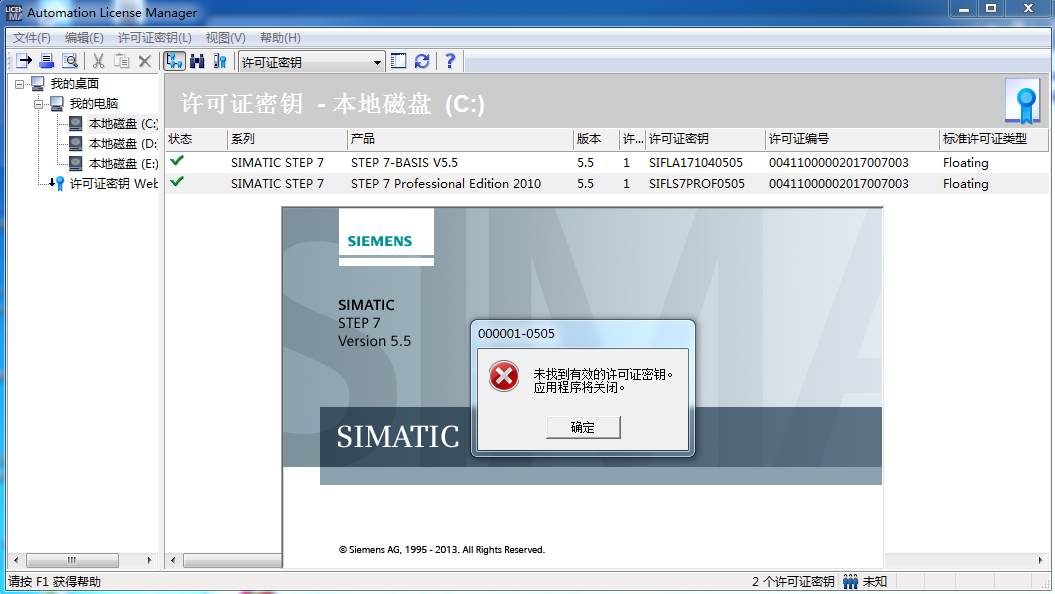This screenshot has width=1055, height=594.
Task: Select 本地磁盘 (D:) in the tree
Action: click(122, 144)
